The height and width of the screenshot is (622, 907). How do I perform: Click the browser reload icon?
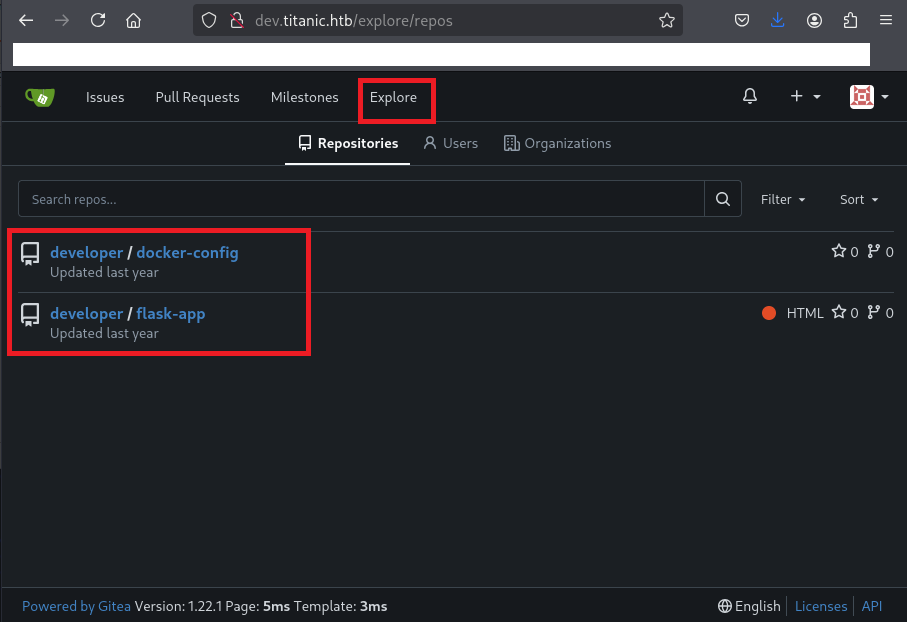[98, 20]
